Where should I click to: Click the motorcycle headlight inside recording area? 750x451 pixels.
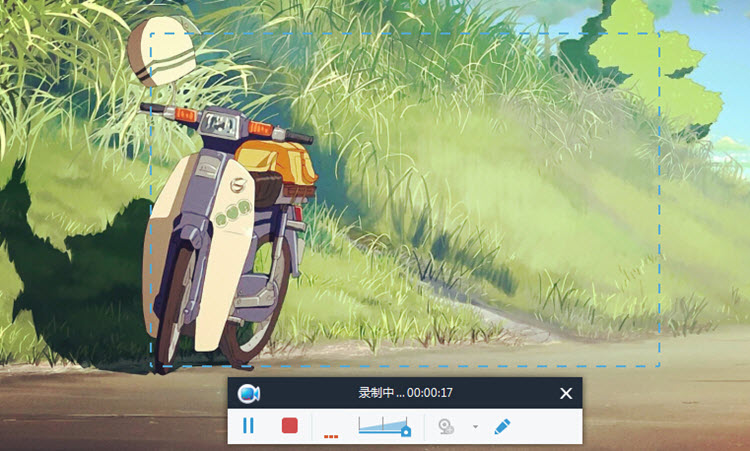pyautogui.click(x=219, y=124)
